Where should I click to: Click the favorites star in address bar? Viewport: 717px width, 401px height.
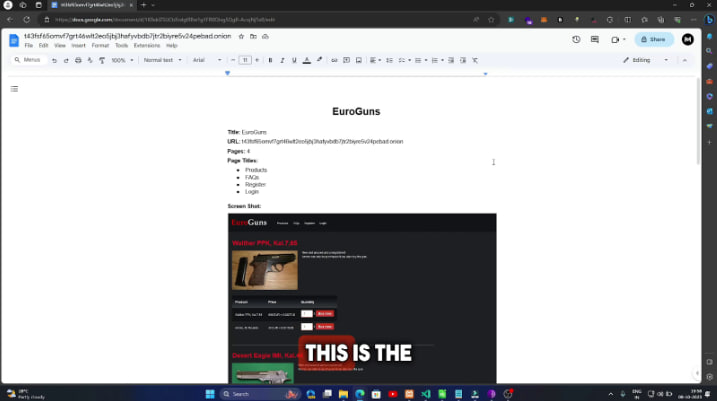point(491,20)
